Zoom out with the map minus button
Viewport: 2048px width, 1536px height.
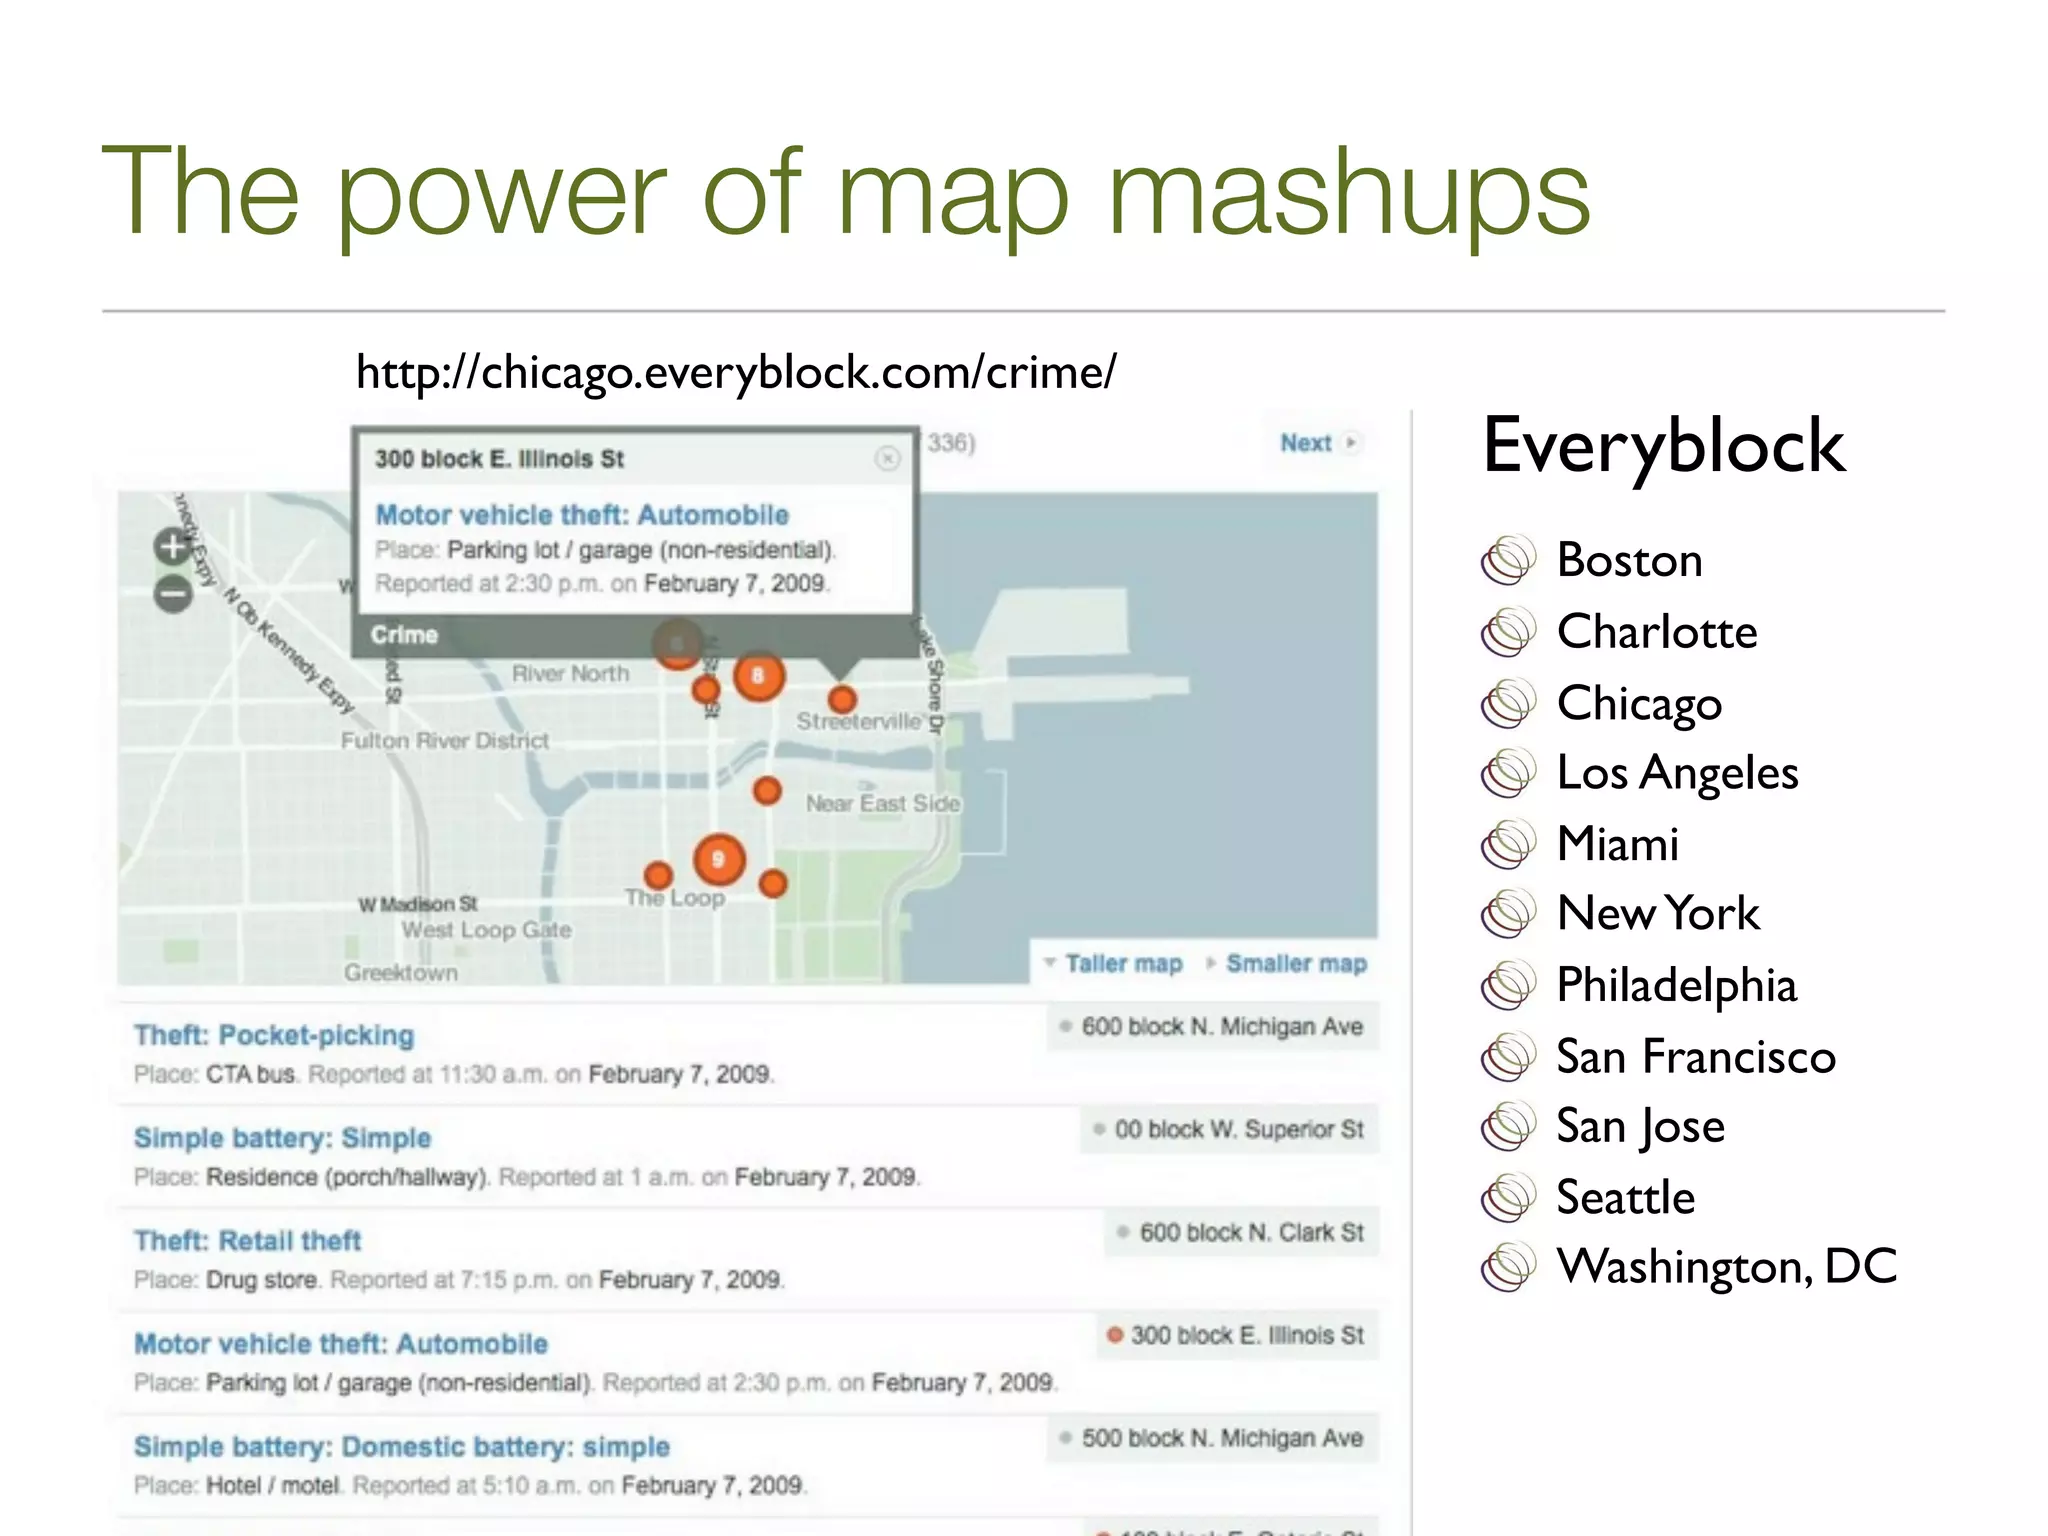coord(173,593)
